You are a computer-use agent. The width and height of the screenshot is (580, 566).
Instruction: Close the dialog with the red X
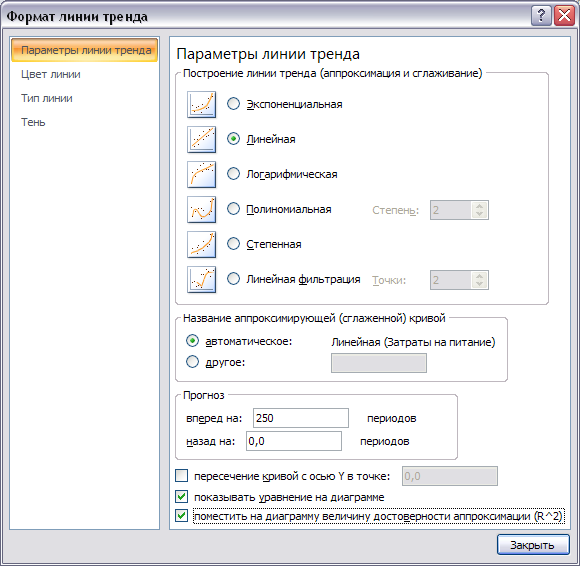564,16
